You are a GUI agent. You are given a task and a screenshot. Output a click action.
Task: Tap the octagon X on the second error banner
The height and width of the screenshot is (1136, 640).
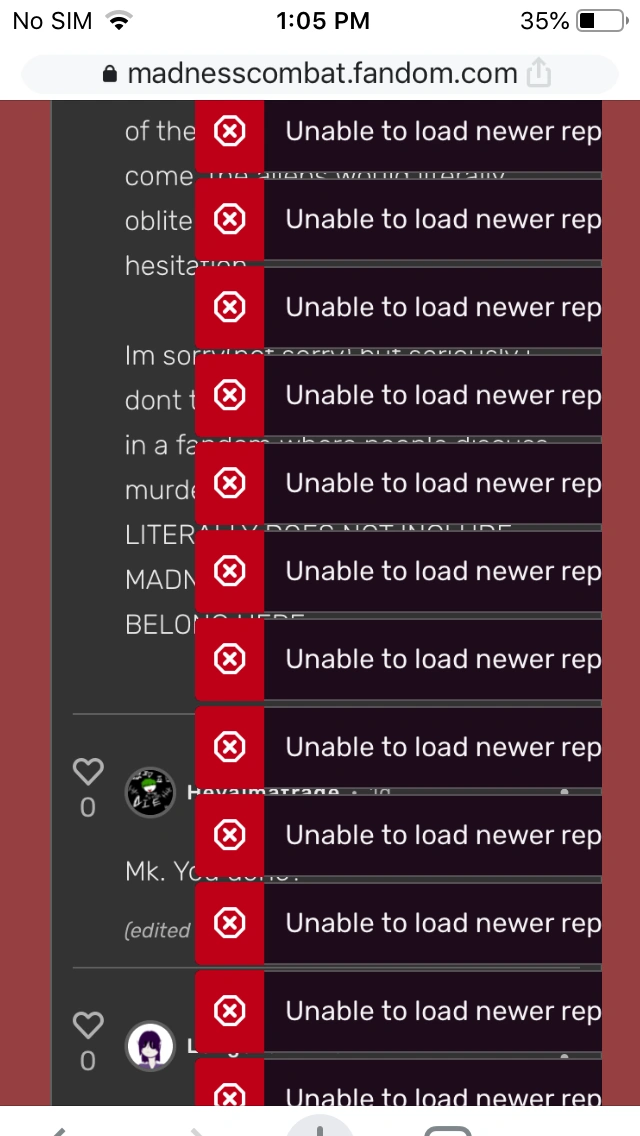[x=230, y=219]
